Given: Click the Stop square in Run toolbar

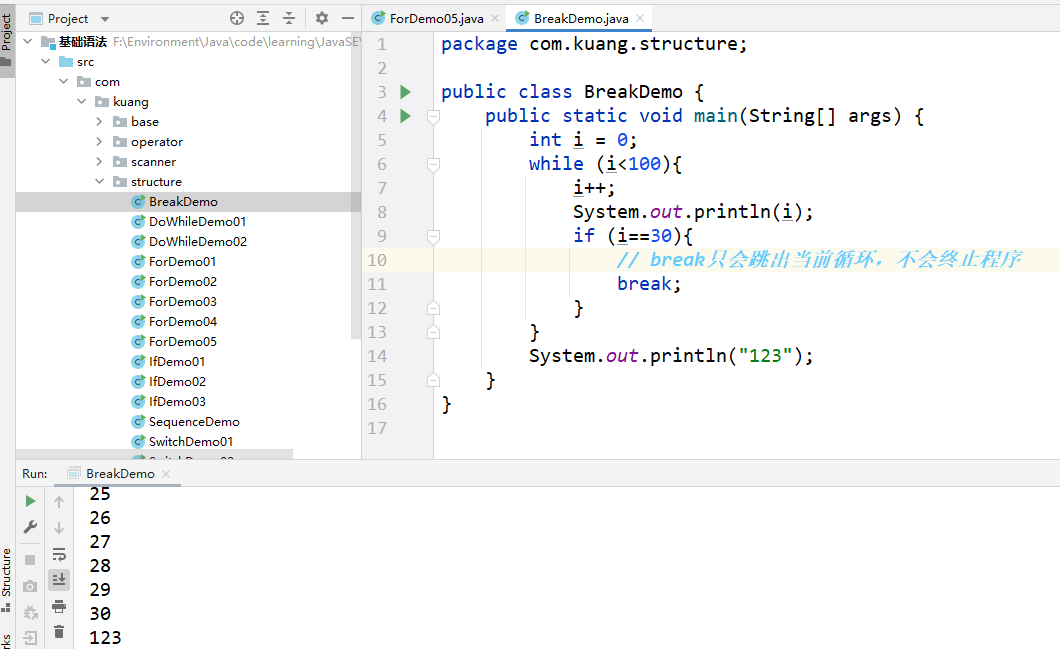Looking at the screenshot, I should pyautogui.click(x=30, y=560).
